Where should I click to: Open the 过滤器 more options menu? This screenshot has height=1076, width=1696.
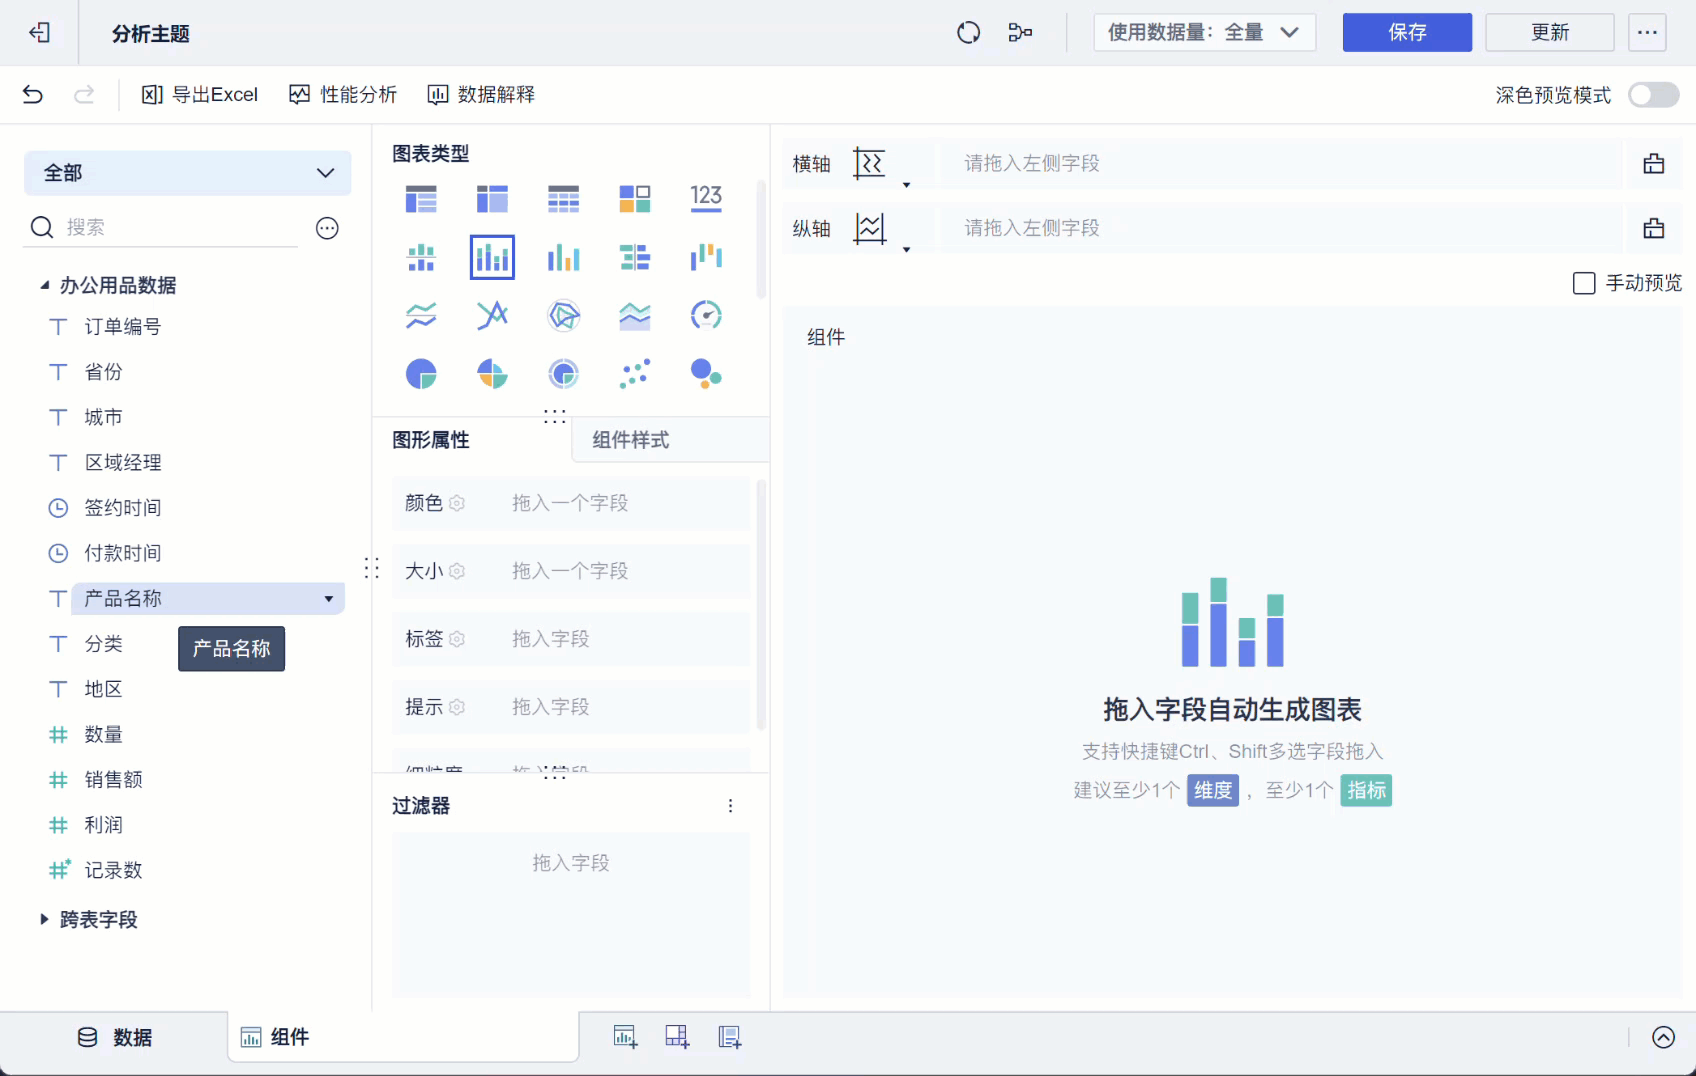click(731, 806)
